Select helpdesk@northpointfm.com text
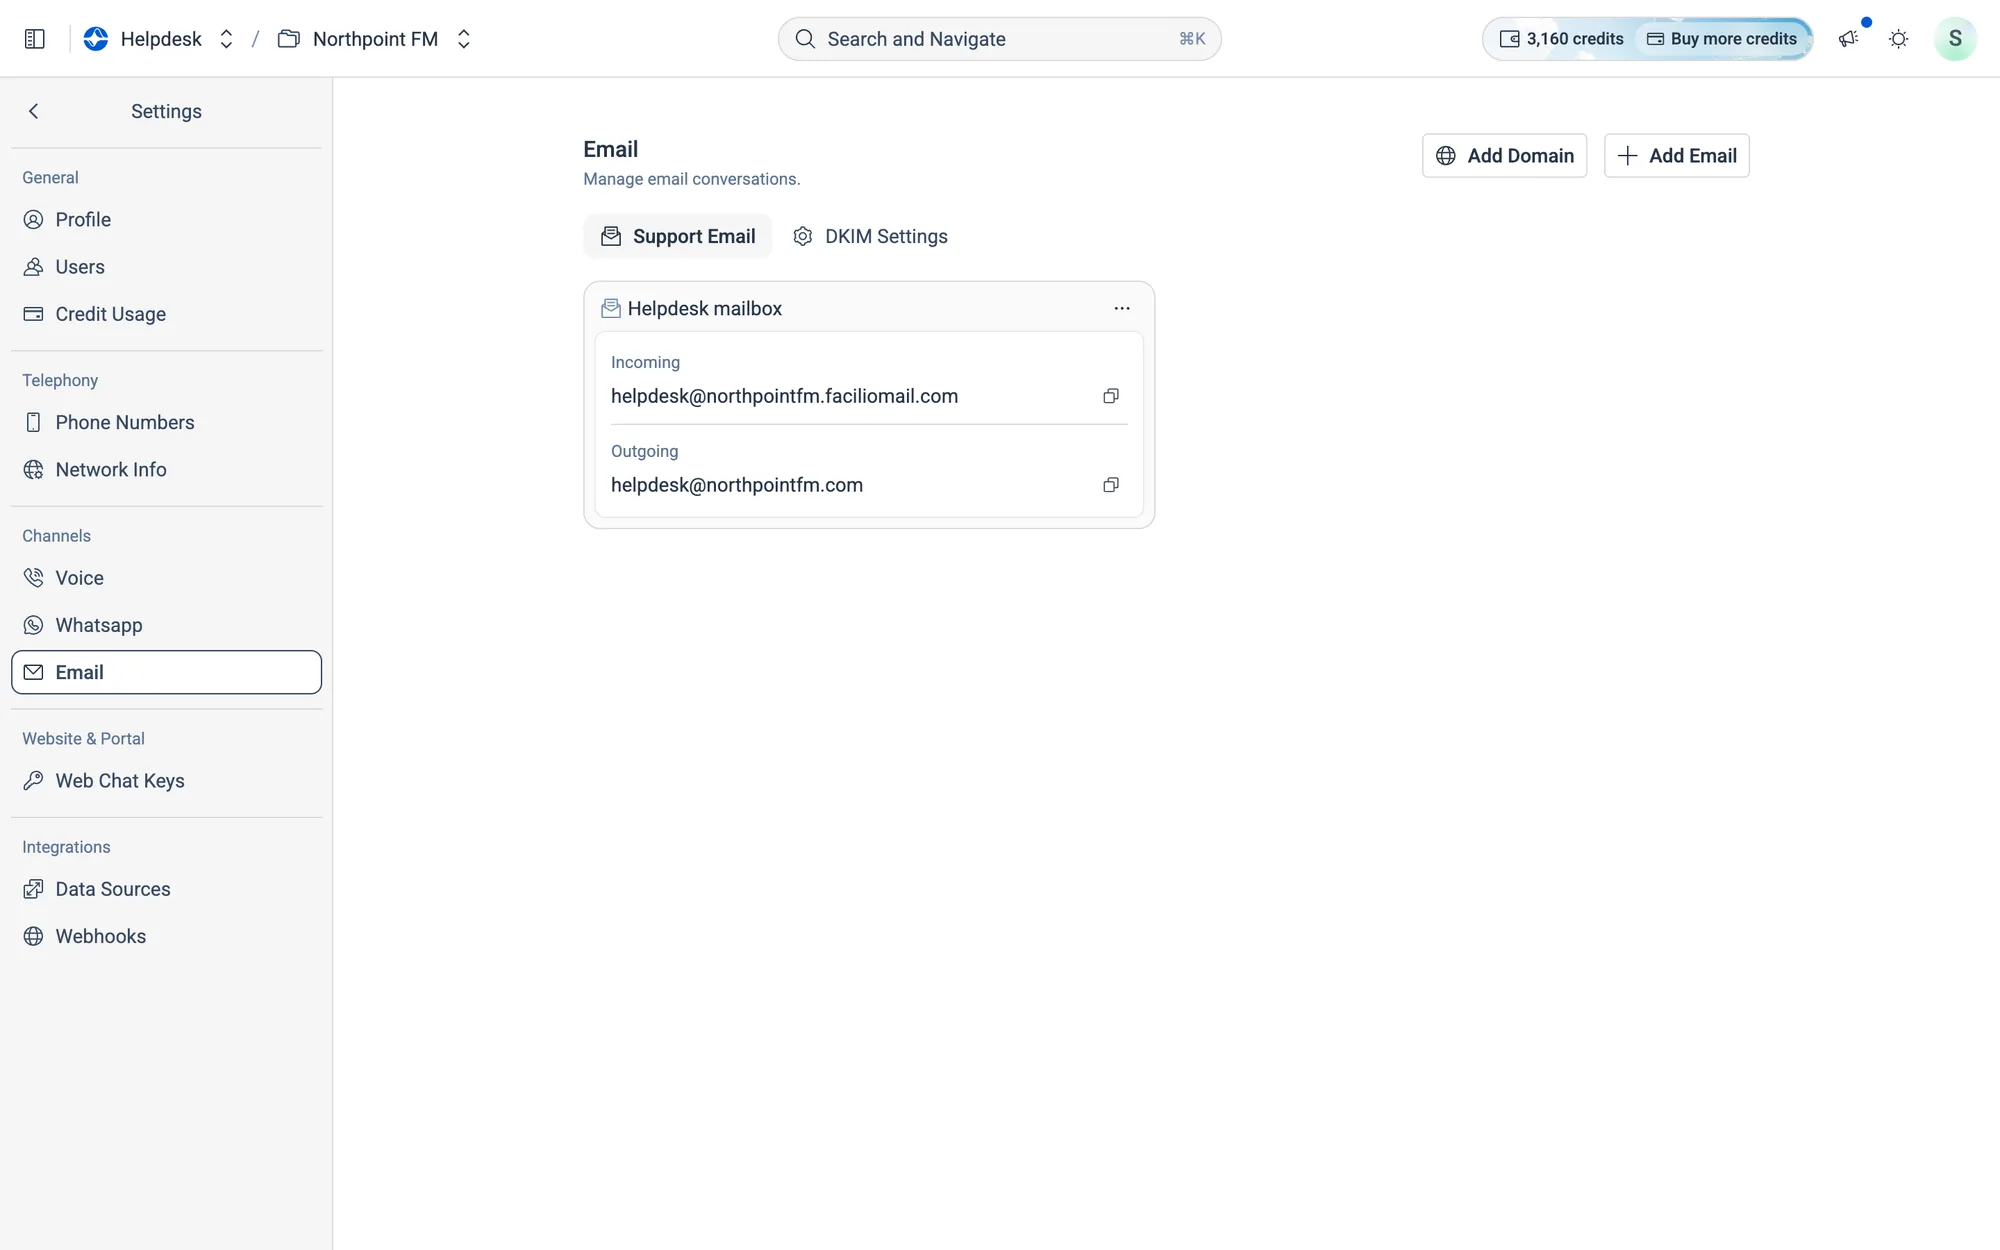The height and width of the screenshot is (1250, 2000). [x=737, y=485]
